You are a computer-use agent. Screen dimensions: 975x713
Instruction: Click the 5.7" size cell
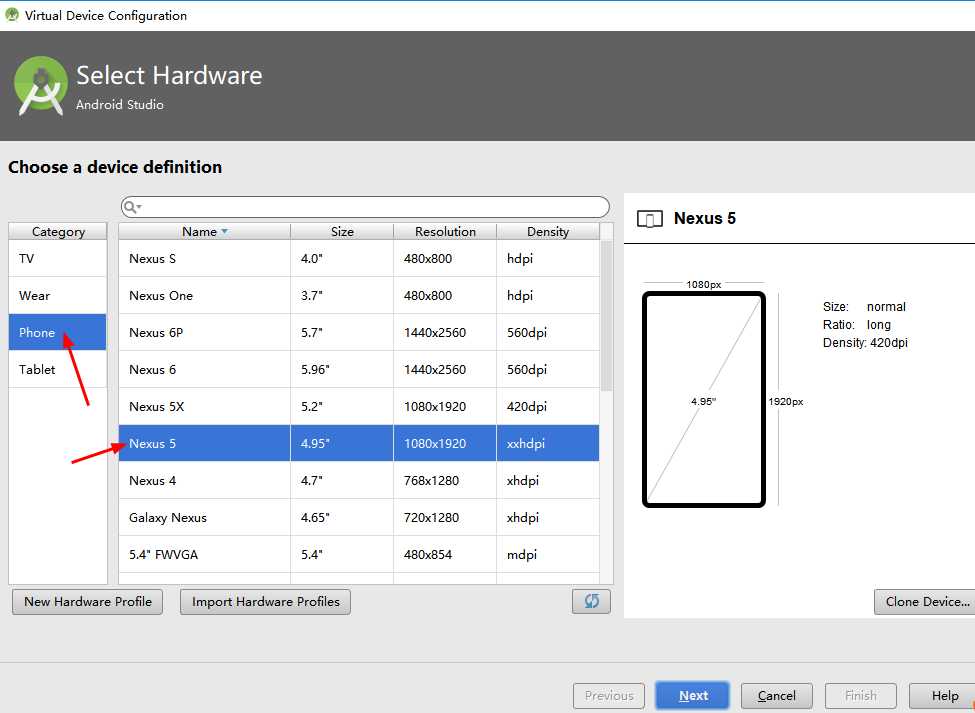(342, 333)
